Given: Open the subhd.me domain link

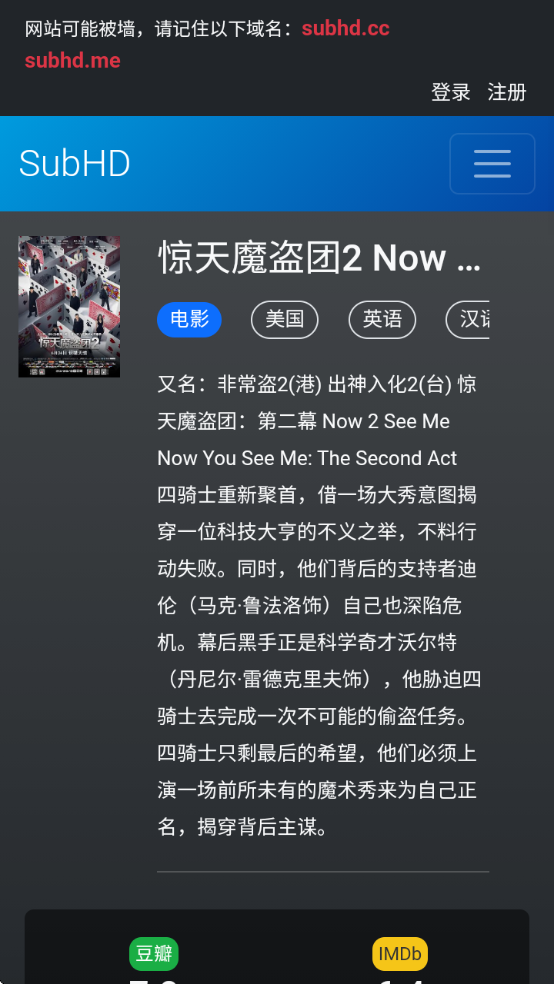Looking at the screenshot, I should [73, 60].
